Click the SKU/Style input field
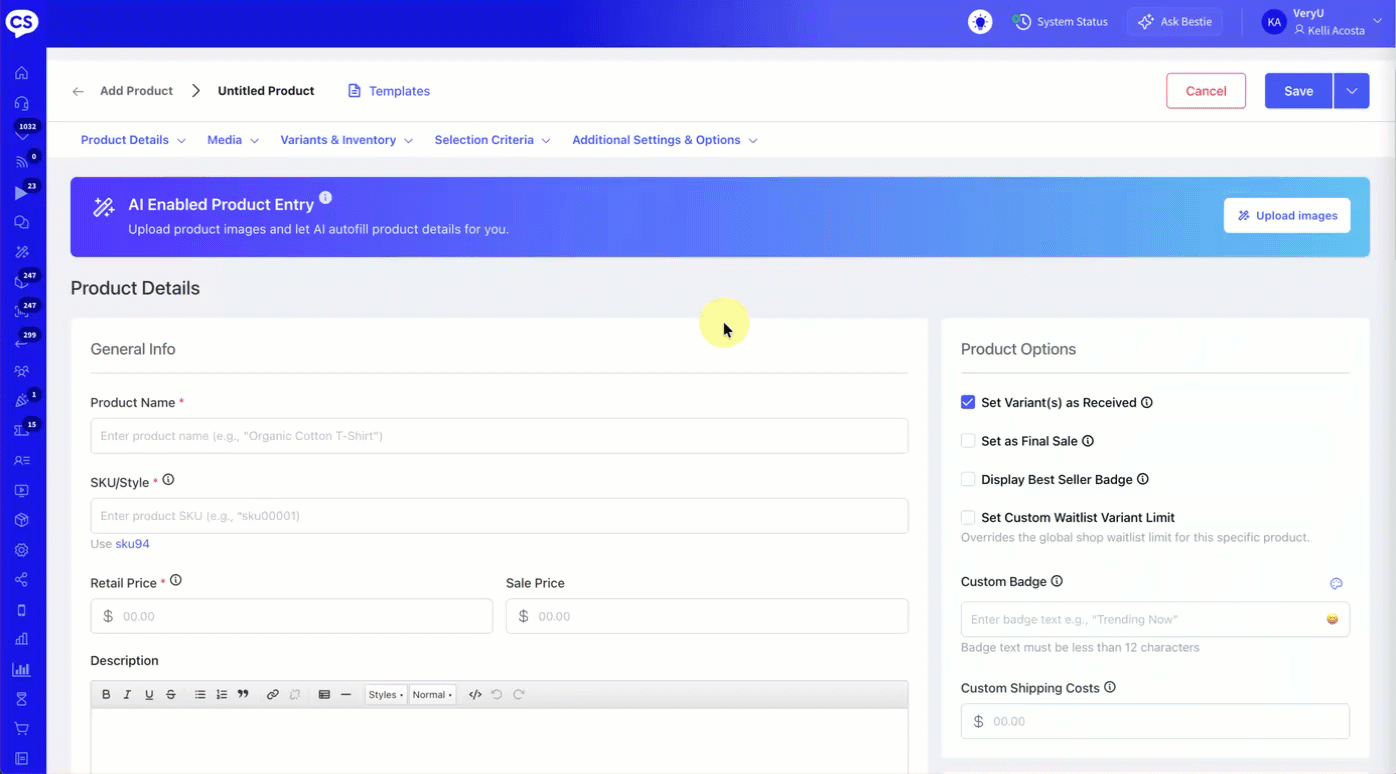 click(499, 516)
